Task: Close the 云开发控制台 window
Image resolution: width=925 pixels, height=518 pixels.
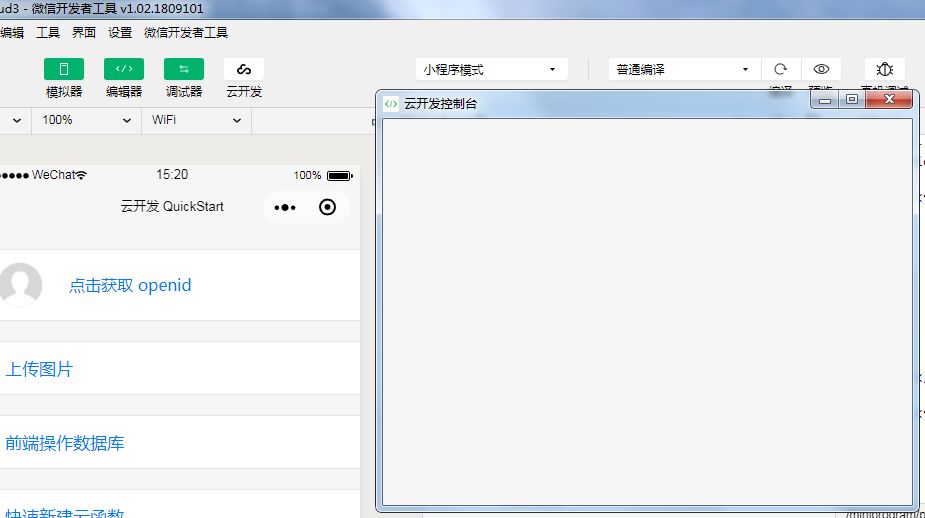Action: coord(889,100)
